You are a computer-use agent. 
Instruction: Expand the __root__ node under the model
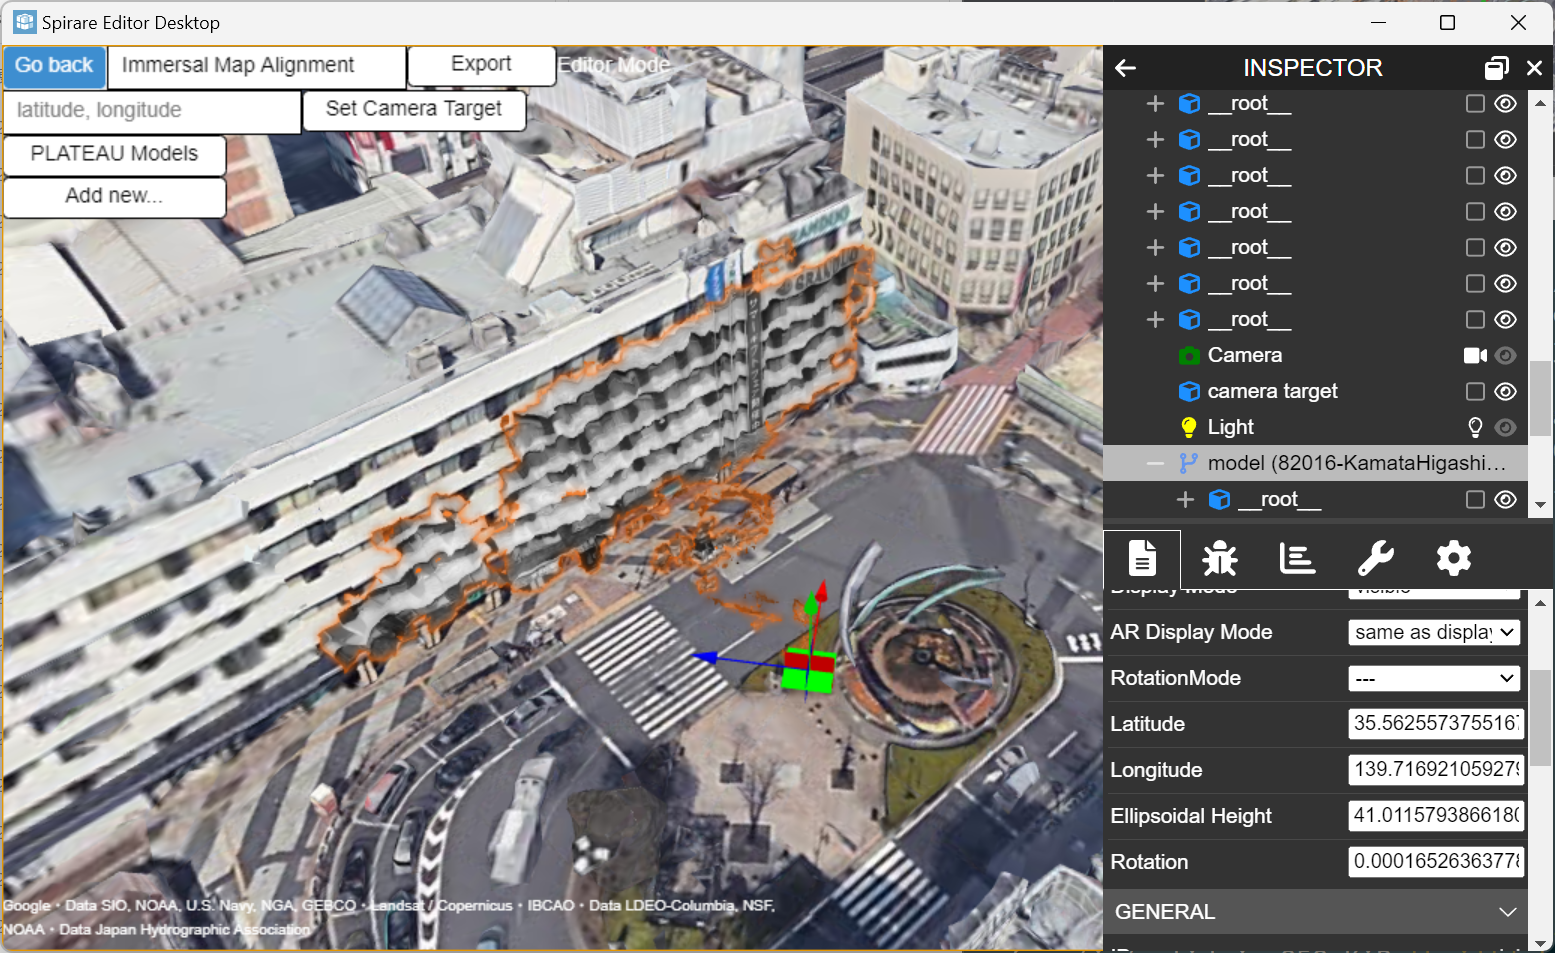[x=1185, y=499]
